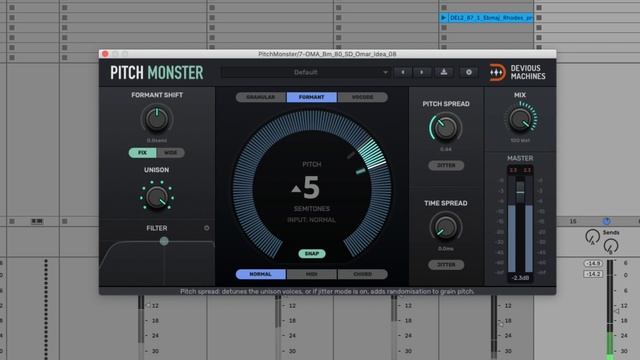The image size is (640, 360).
Task: Click the Master meter clip indicators
Action: [x=520, y=170]
